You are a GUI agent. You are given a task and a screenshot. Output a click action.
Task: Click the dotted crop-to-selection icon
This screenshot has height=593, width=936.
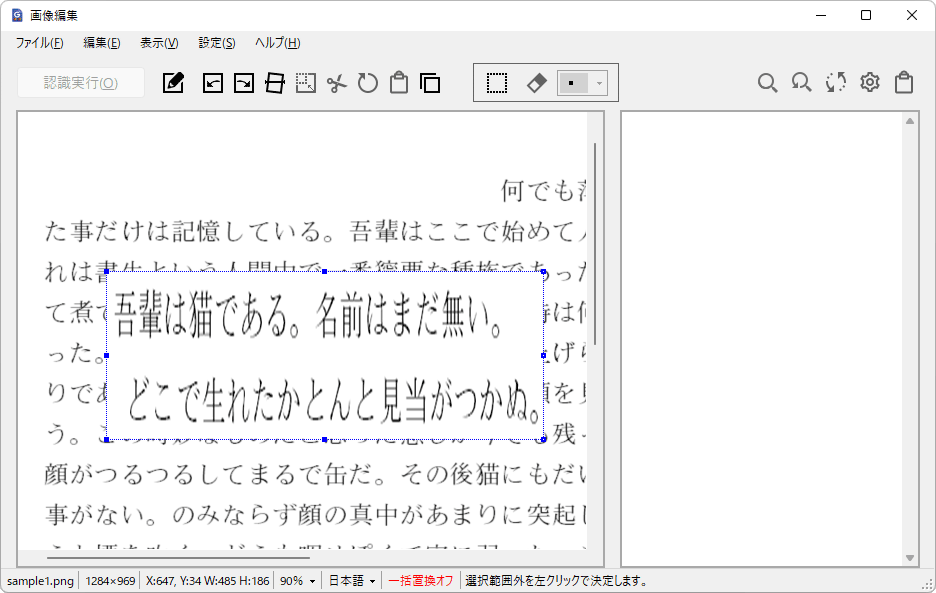306,82
